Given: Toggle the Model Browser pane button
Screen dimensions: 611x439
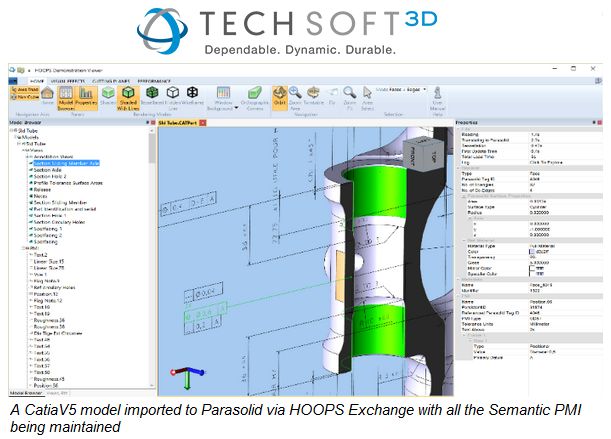Looking at the screenshot, I should [x=65, y=98].
